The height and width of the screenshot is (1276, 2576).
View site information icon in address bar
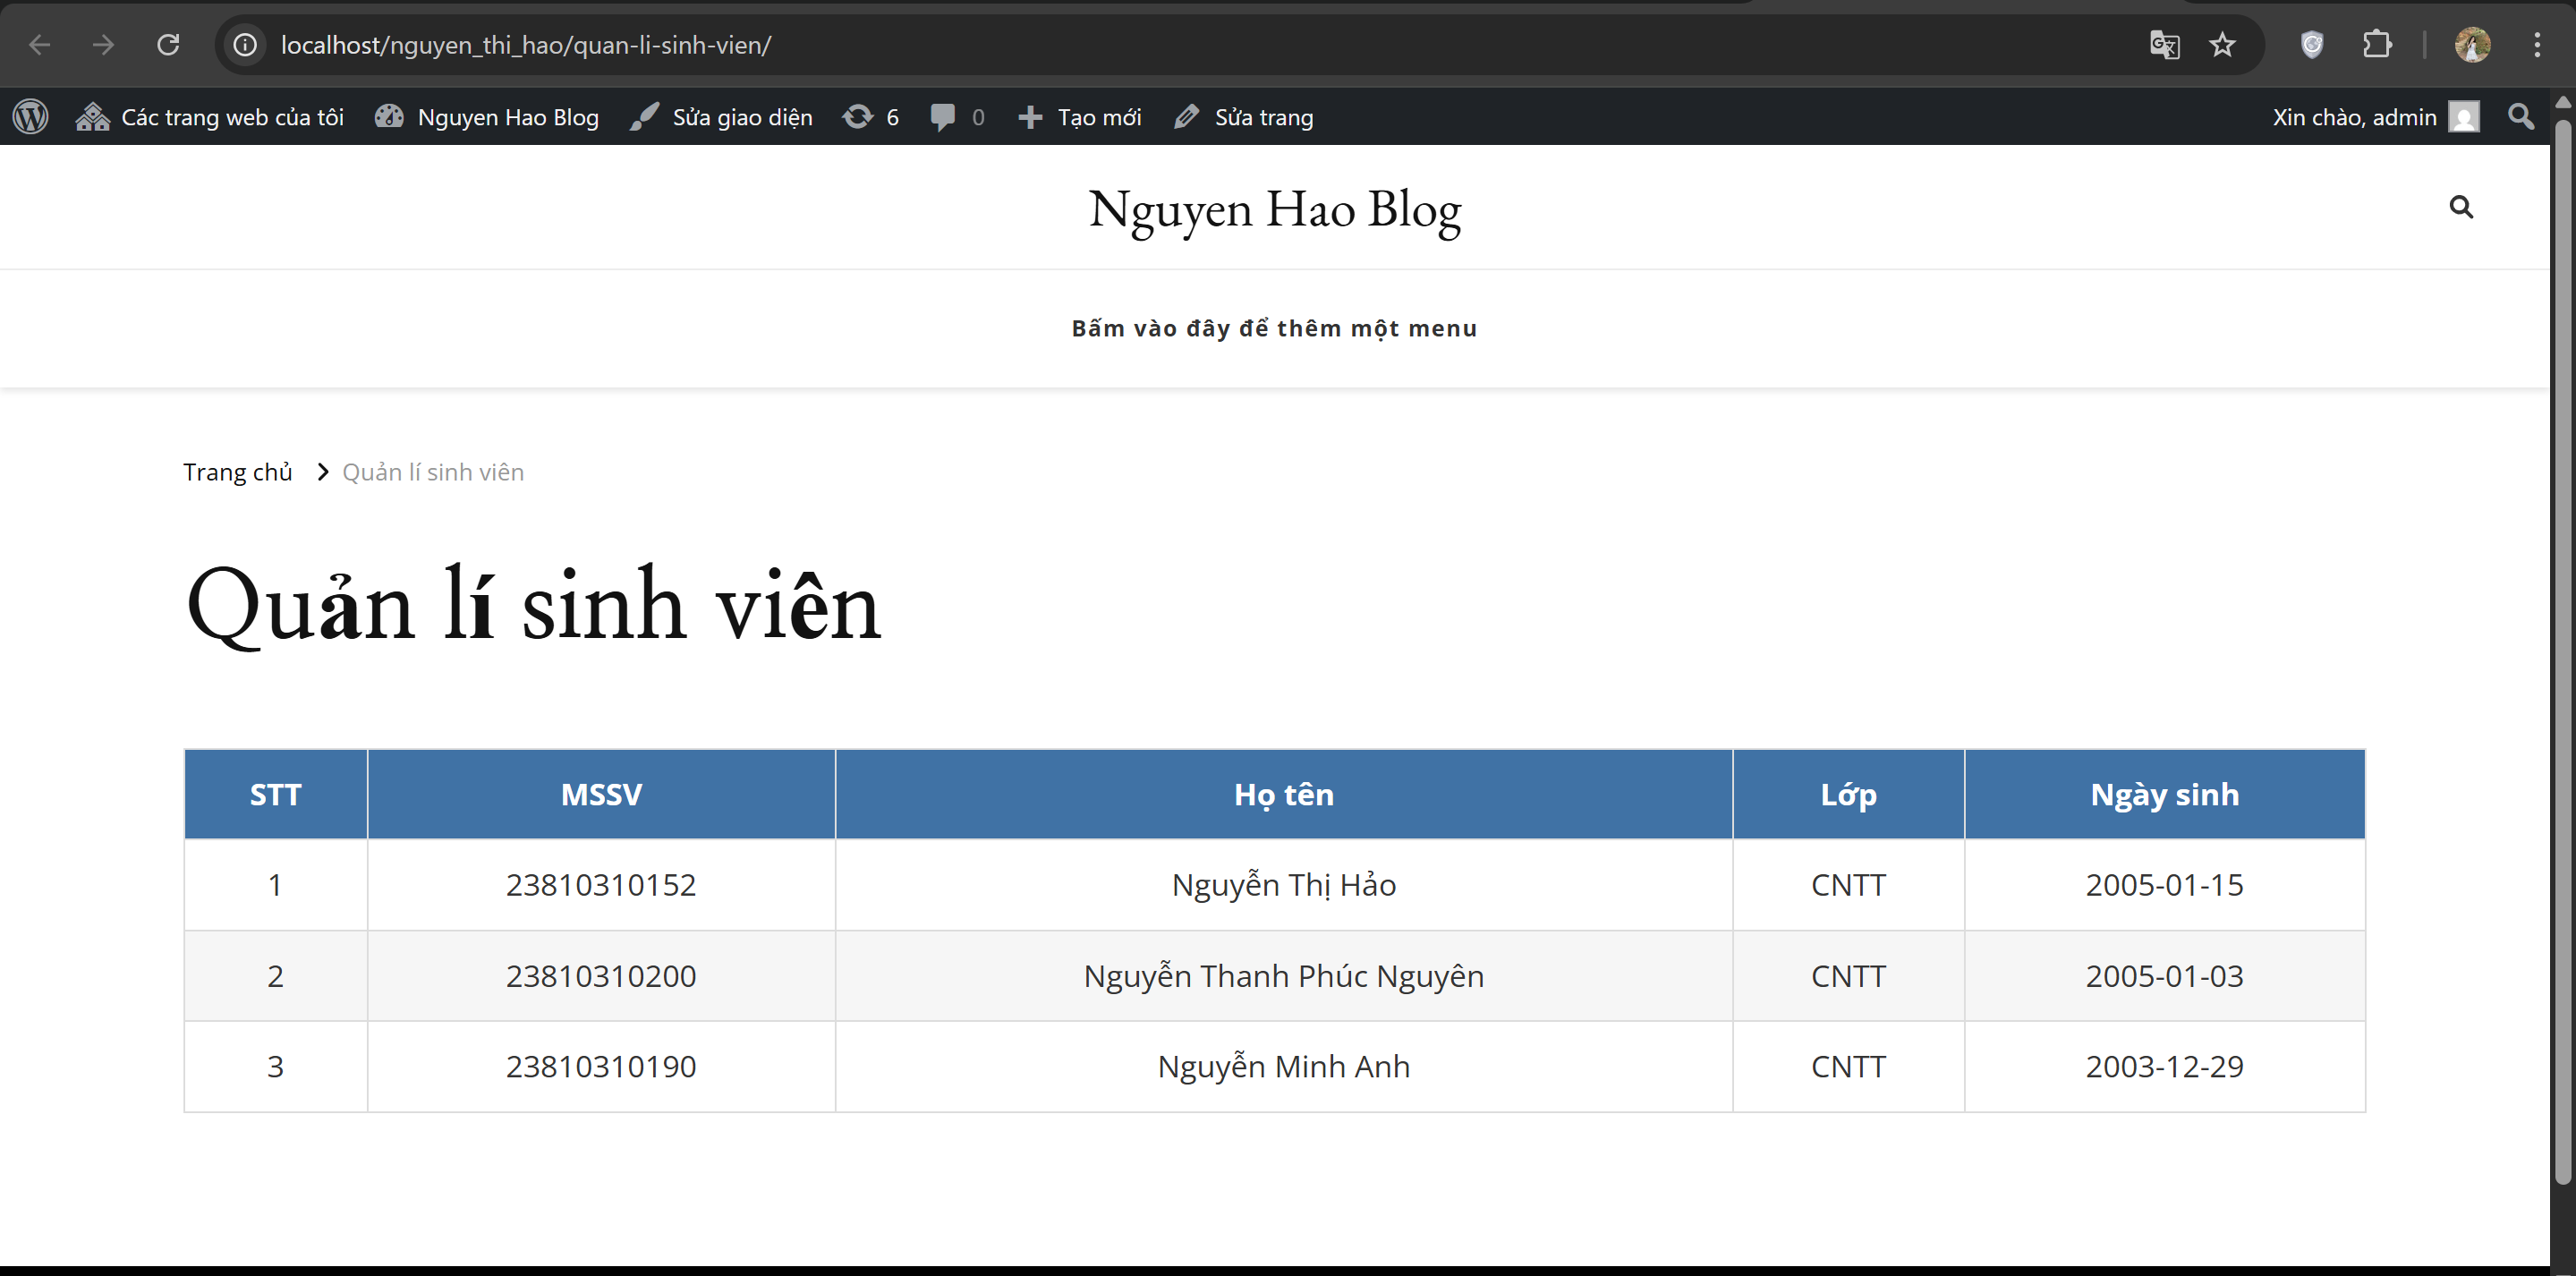[245, 45]
